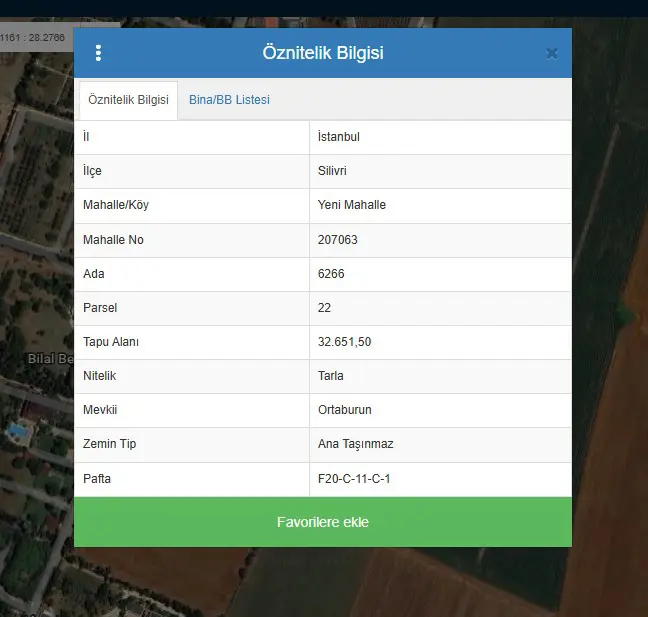The height and width of the screenshot is (617, 648).
Task: Click the Ada value 6266
Action: tap(331, 274)
